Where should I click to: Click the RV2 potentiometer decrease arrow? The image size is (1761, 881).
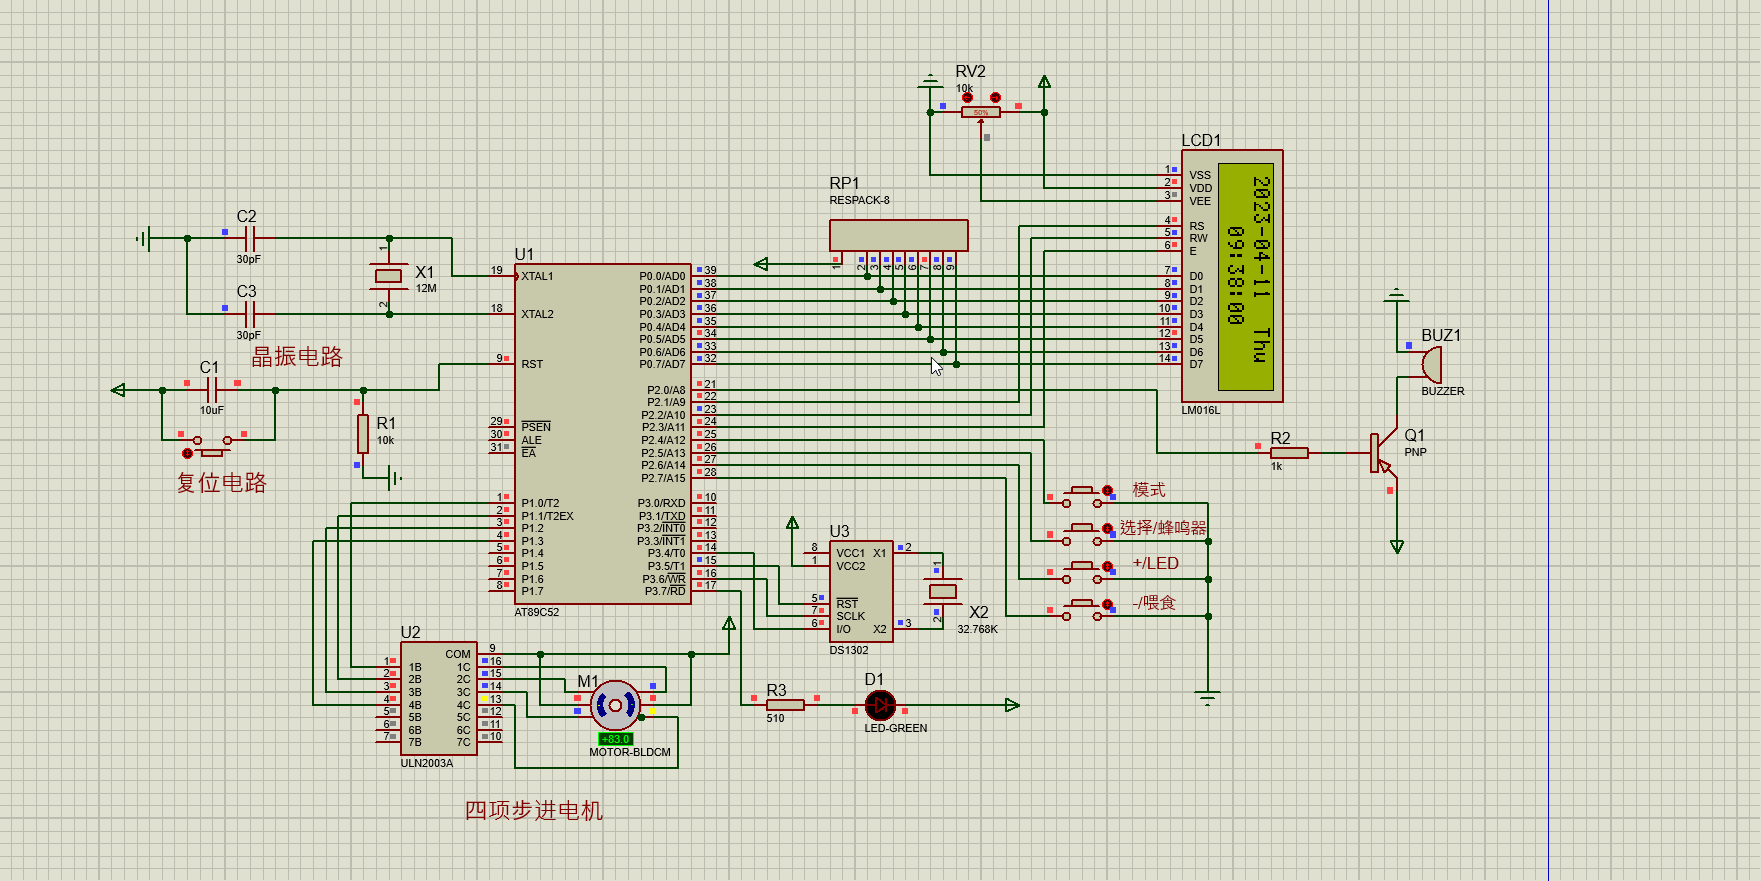pos(967,98)
